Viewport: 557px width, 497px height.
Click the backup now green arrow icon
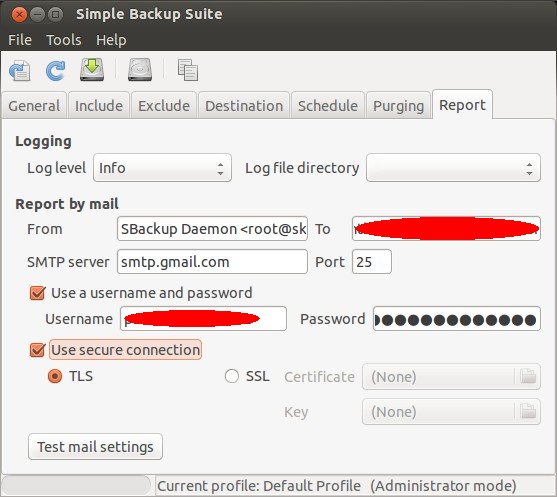tap(92, 70)
